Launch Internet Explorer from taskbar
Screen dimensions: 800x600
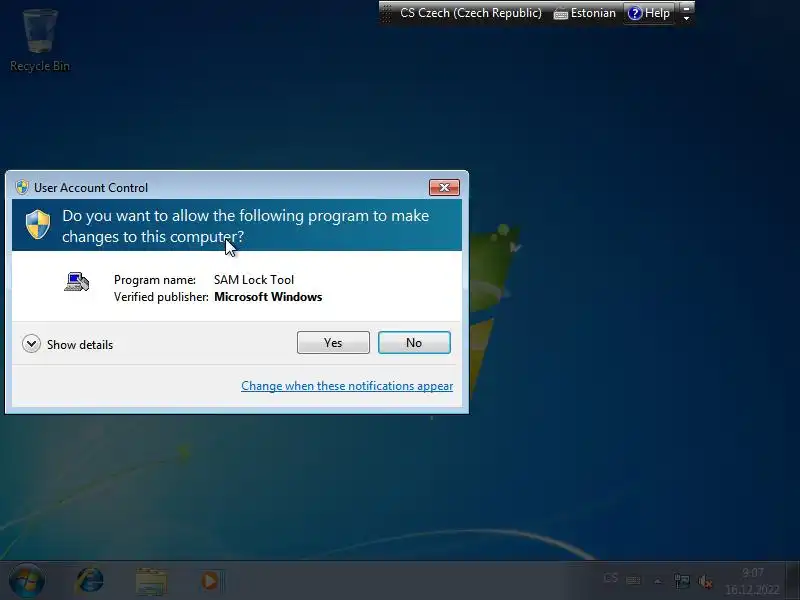click(90, 581)
